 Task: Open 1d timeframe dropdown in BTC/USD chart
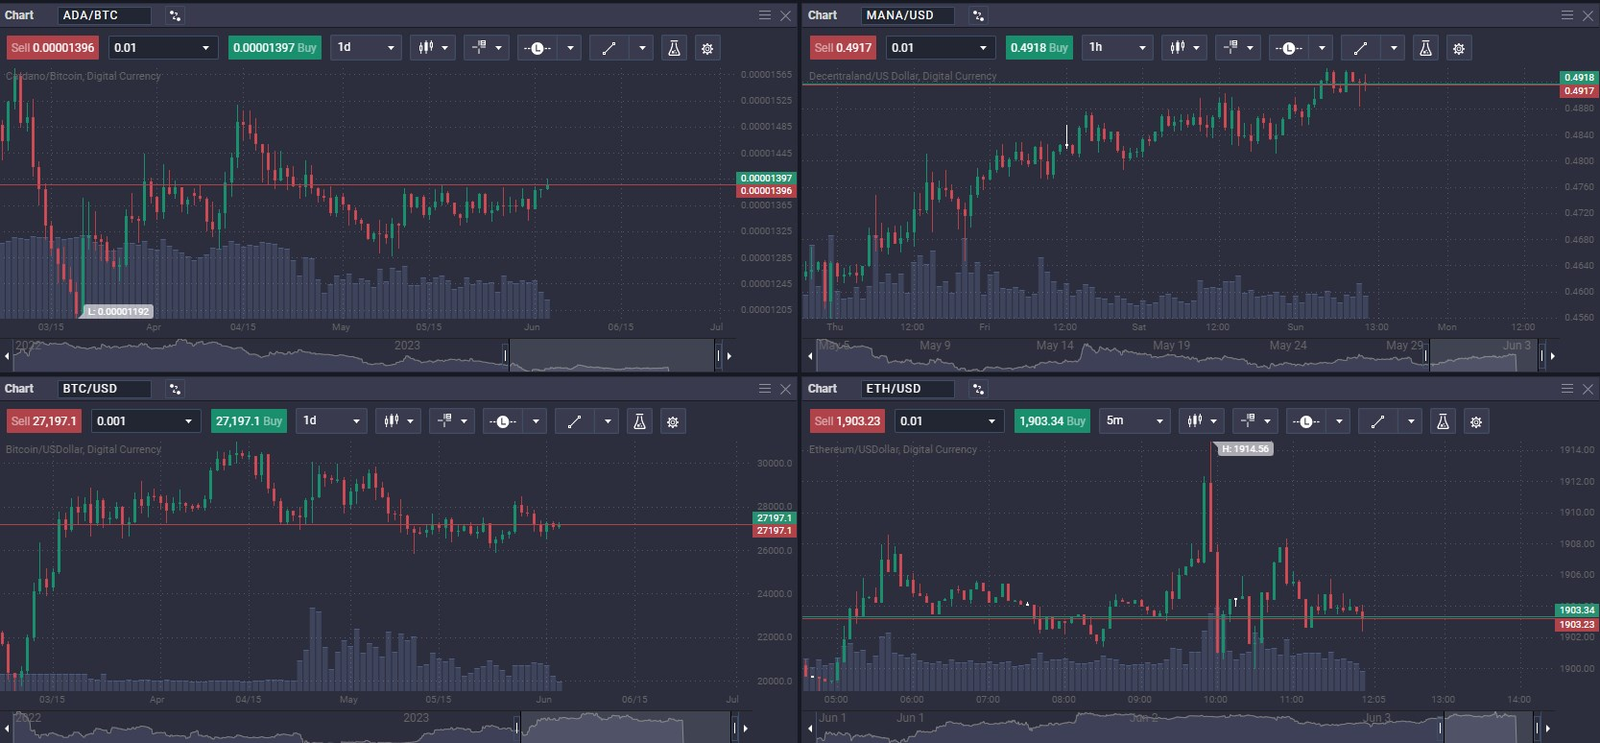pos(331,421)
